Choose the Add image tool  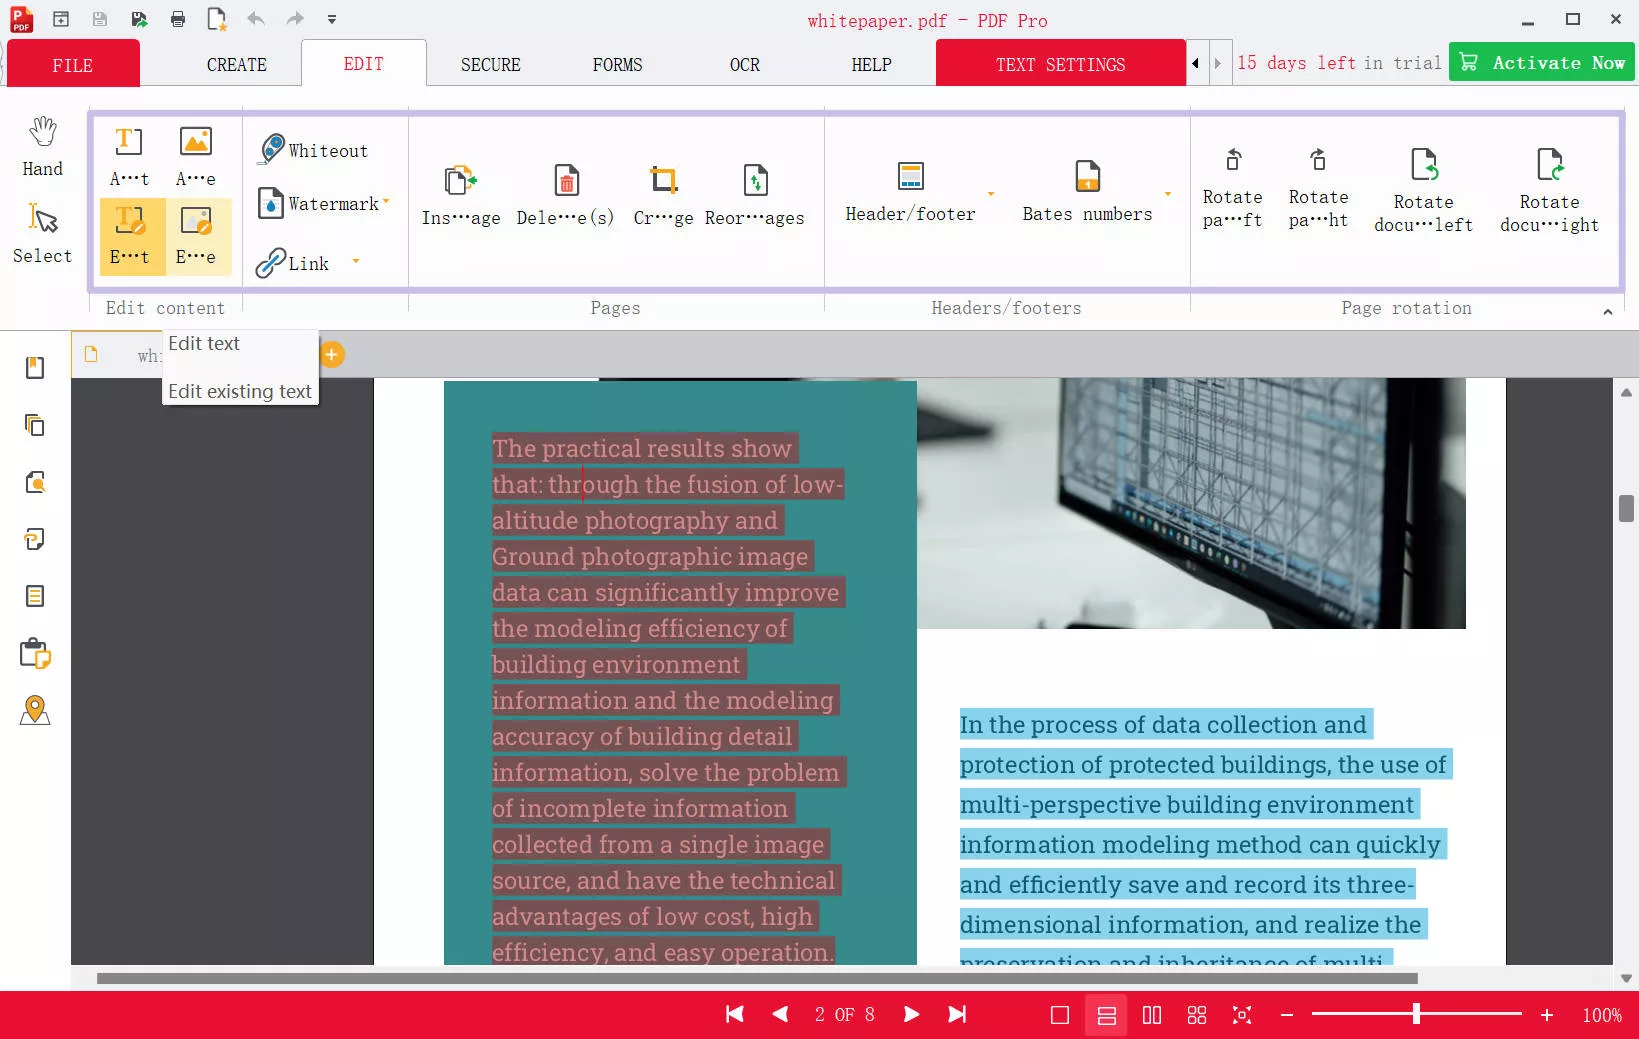click(196, 156)
